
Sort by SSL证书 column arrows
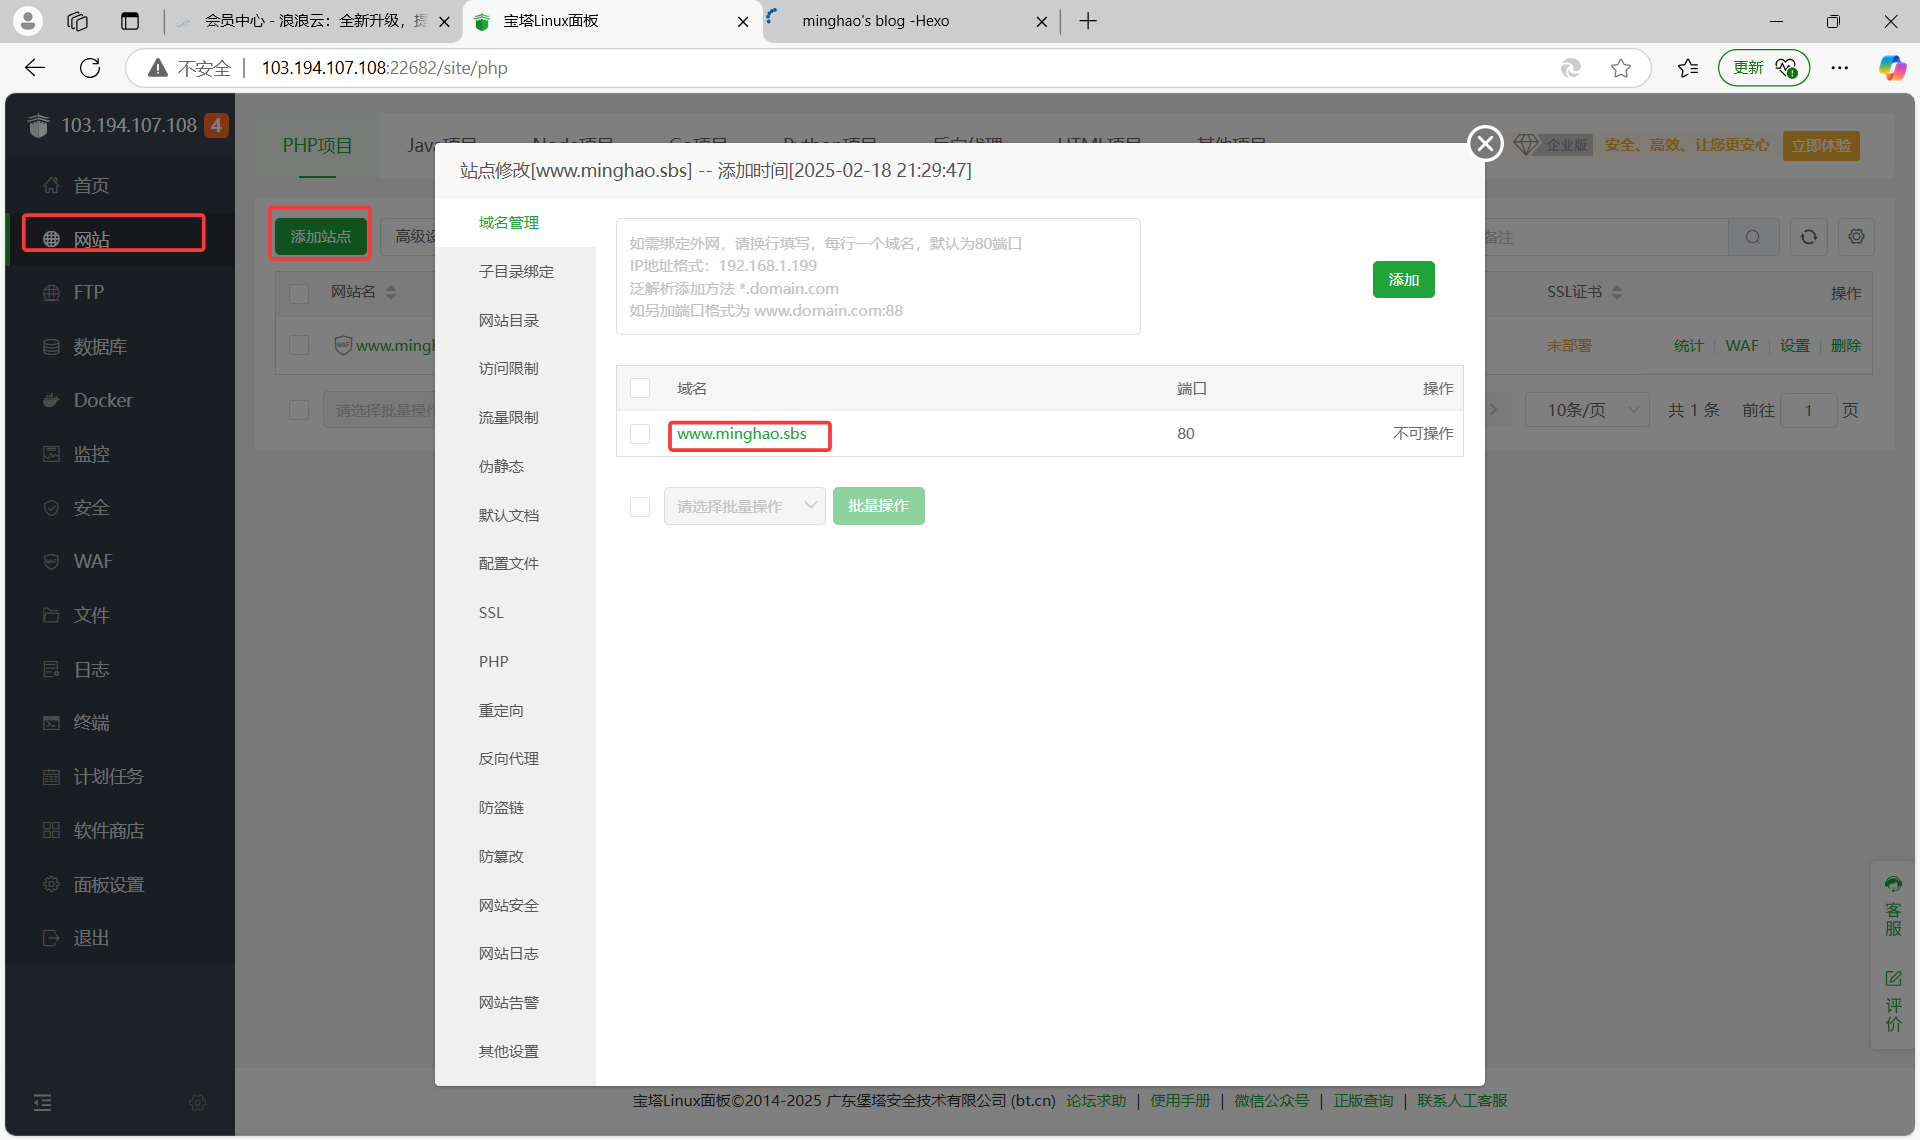[x=1617, y=292]
